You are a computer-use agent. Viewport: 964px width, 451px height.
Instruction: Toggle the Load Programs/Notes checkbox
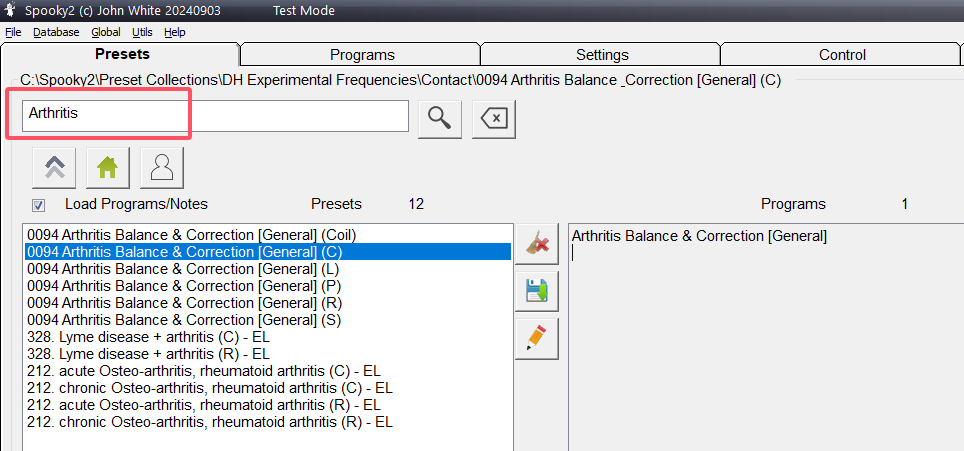coord(39,205)
